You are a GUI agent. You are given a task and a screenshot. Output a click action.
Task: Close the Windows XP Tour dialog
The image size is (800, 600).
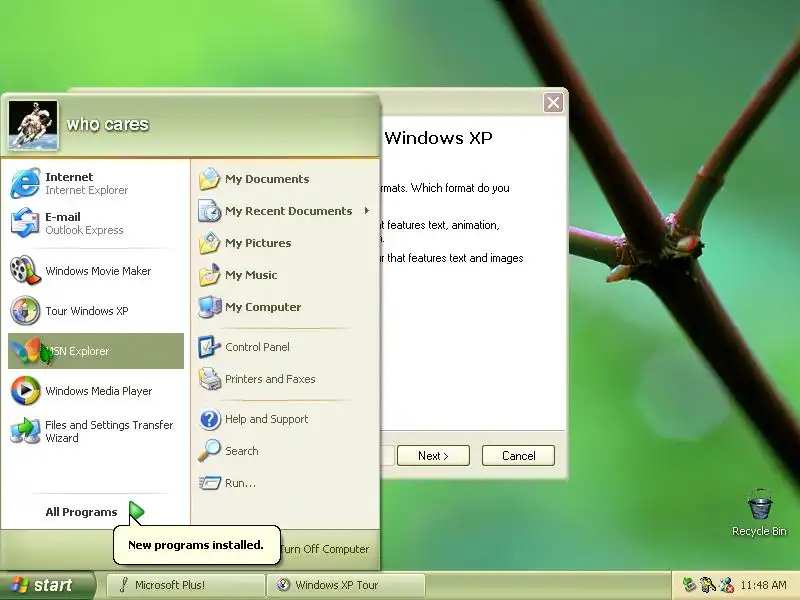click(553, 103)
